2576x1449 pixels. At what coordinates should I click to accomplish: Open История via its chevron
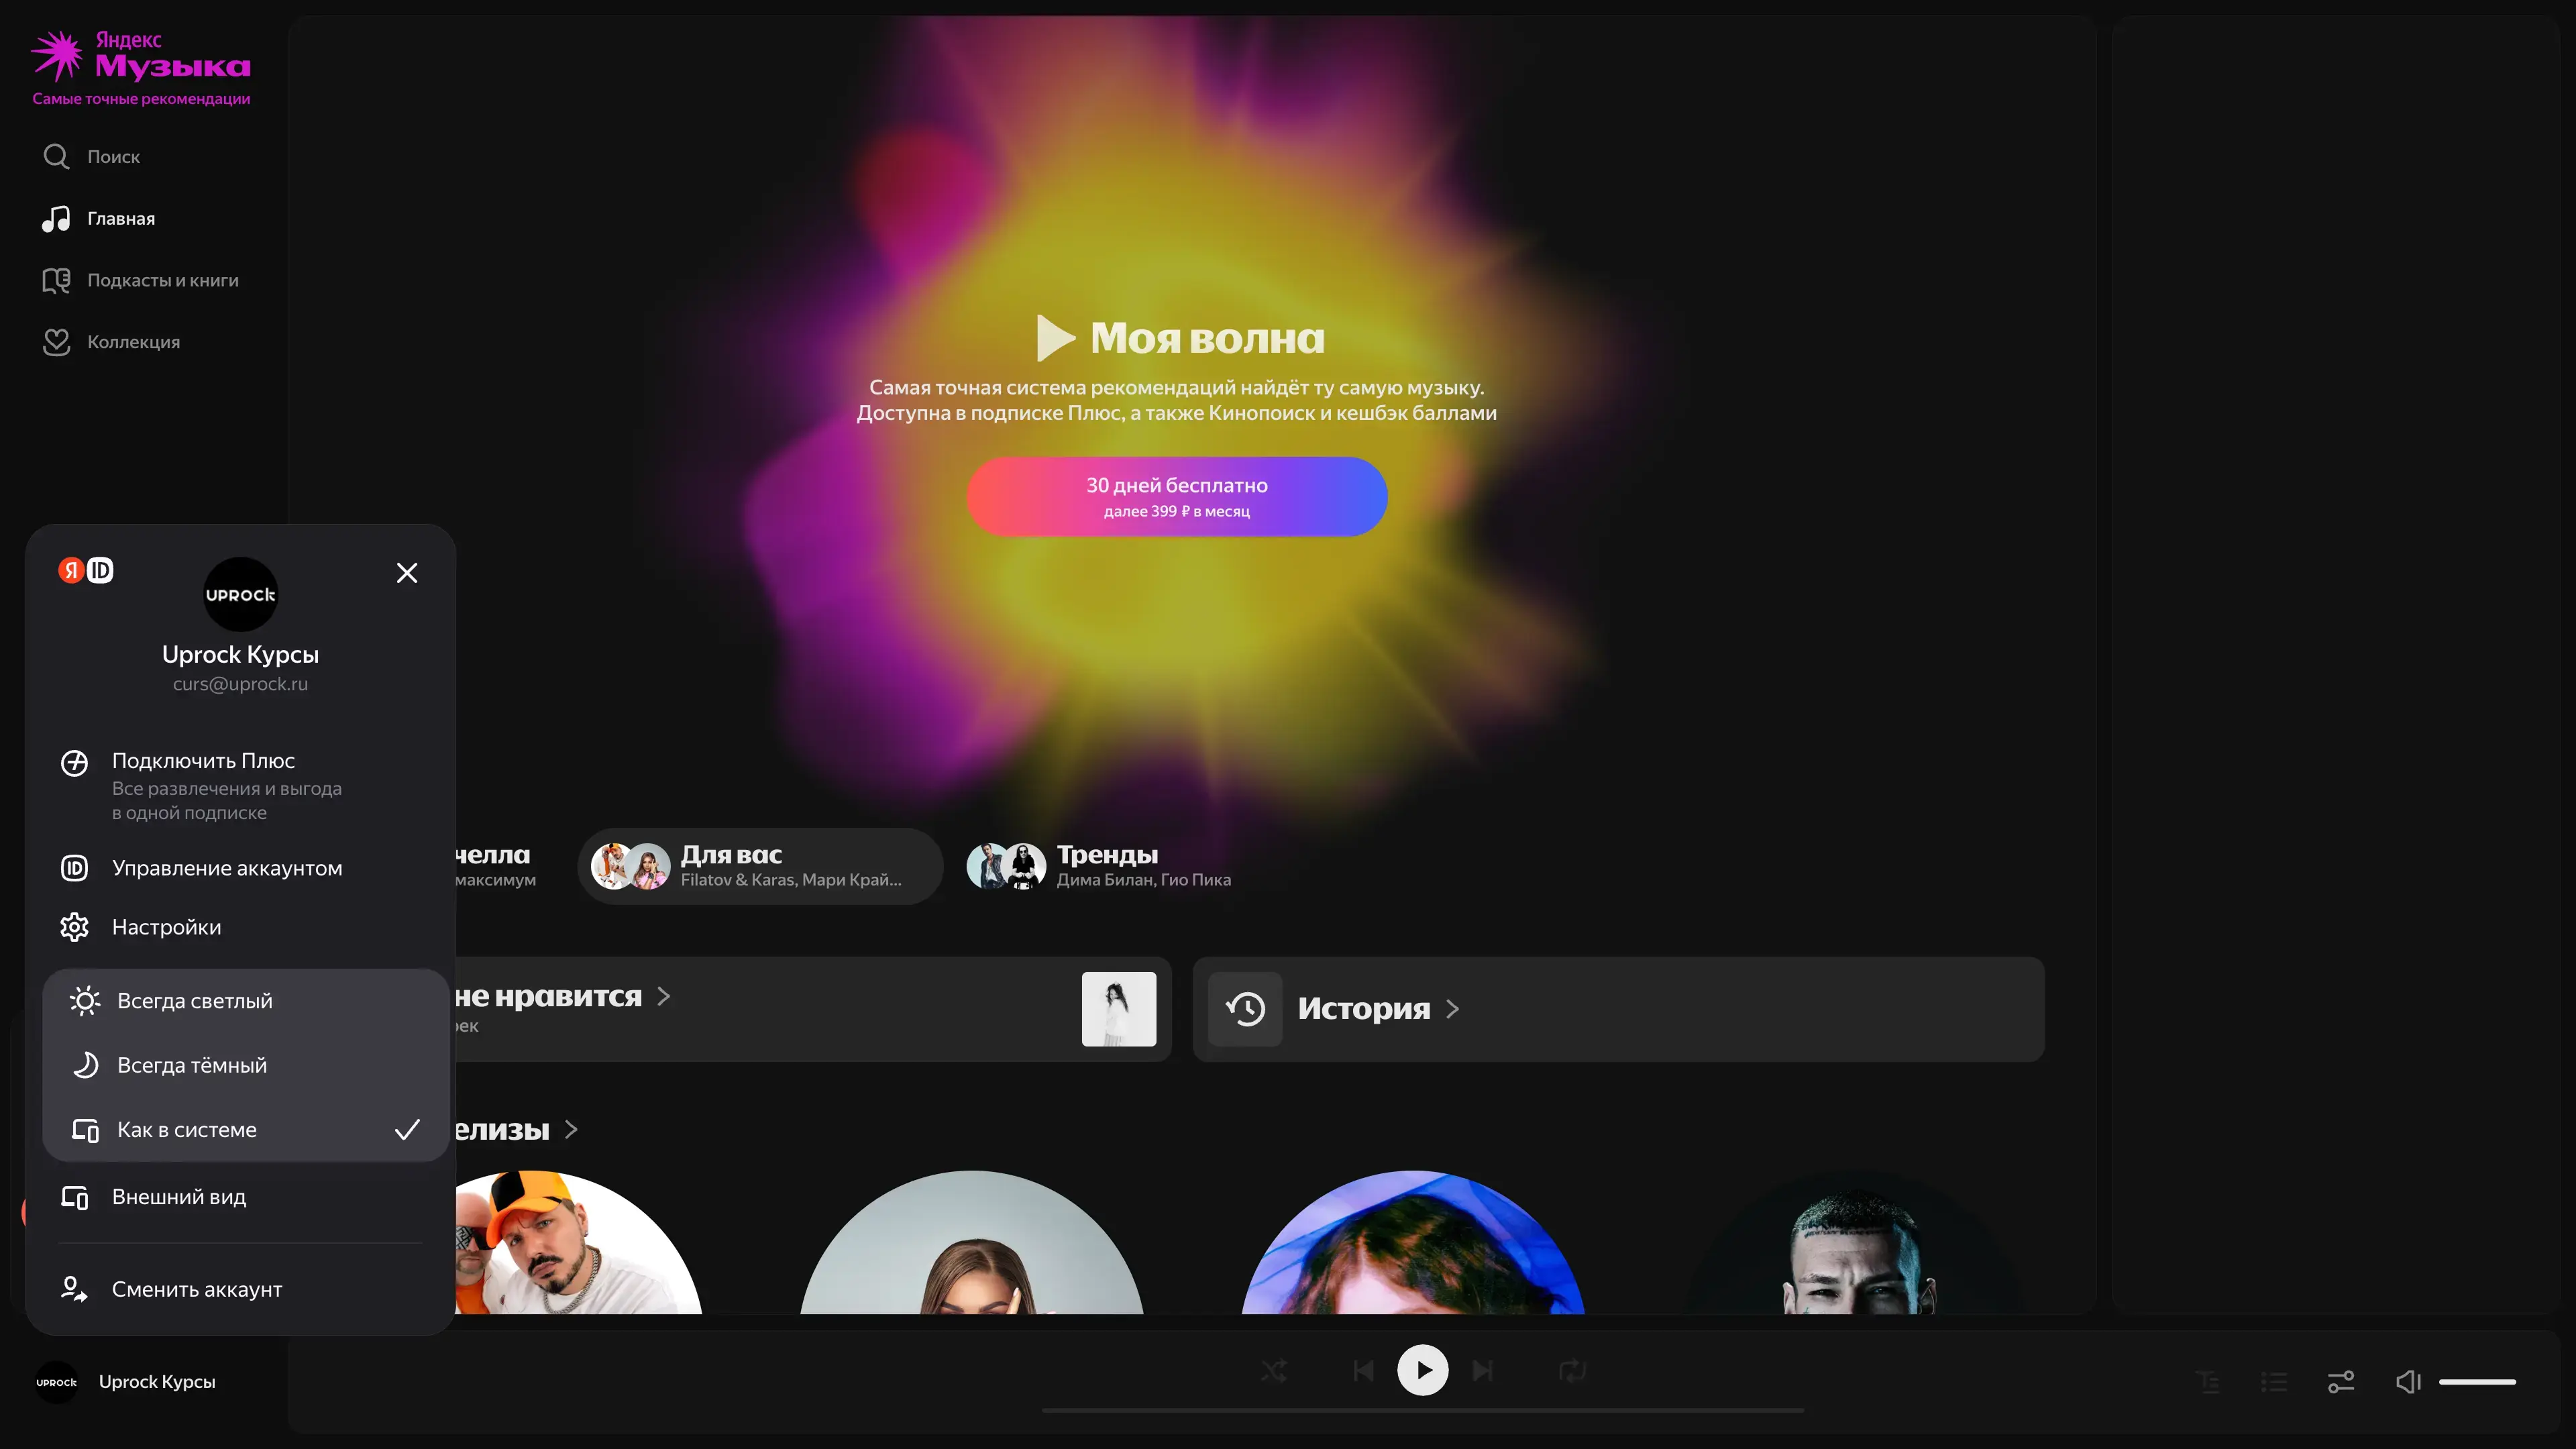coord(1453,1009)
